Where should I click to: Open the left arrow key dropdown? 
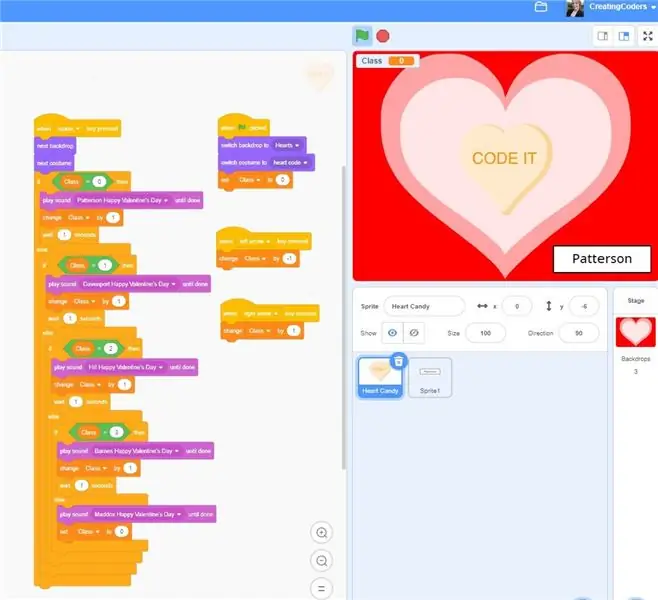pyautogui.click(x=254, y=241)
